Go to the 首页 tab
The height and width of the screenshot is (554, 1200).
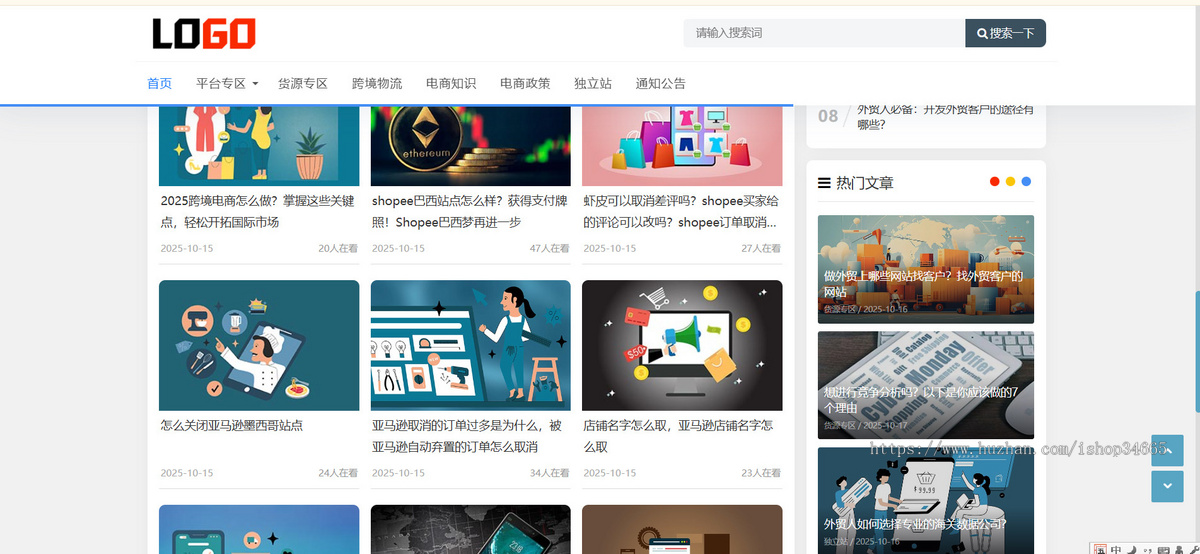point(159,83)
